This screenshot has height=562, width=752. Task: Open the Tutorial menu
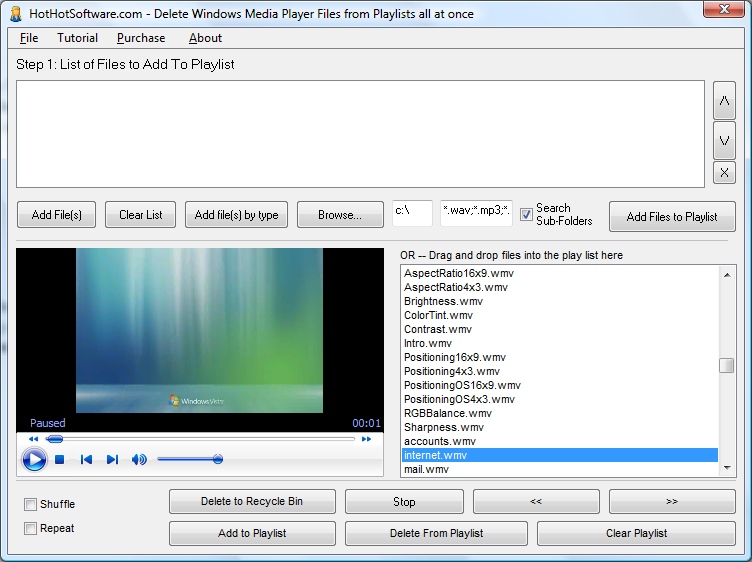tap(77, 38)
